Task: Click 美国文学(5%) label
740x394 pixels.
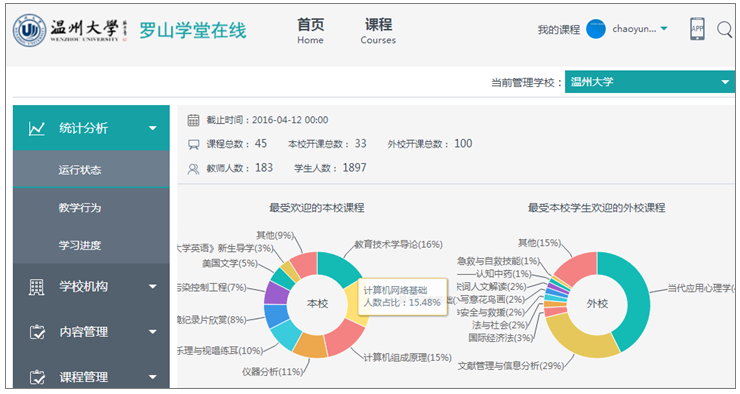Action: pos(230,263)
